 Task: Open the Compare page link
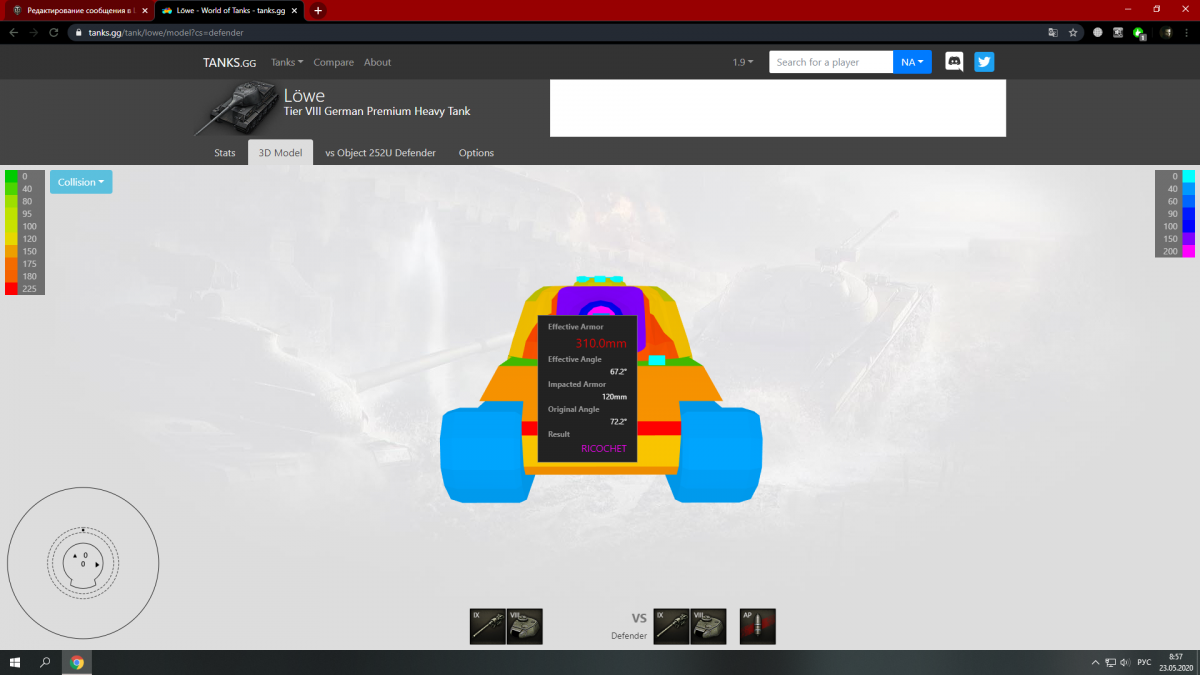(x=333, y=62)
